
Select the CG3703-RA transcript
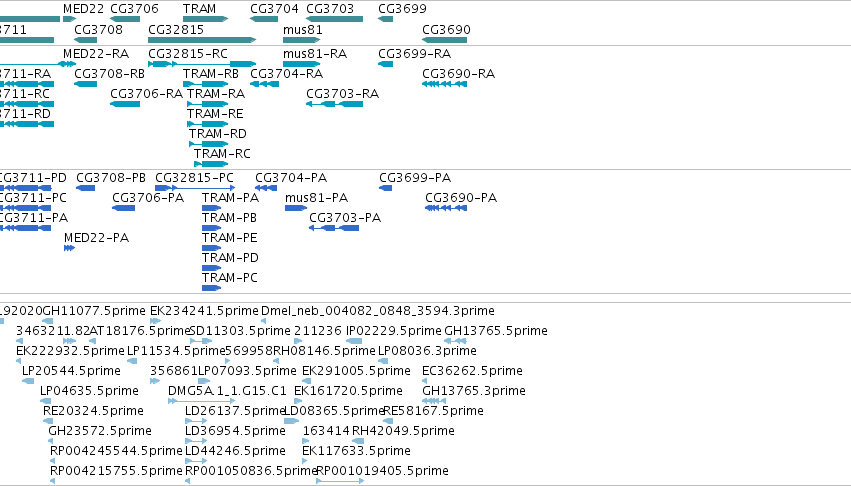[334, 104]
